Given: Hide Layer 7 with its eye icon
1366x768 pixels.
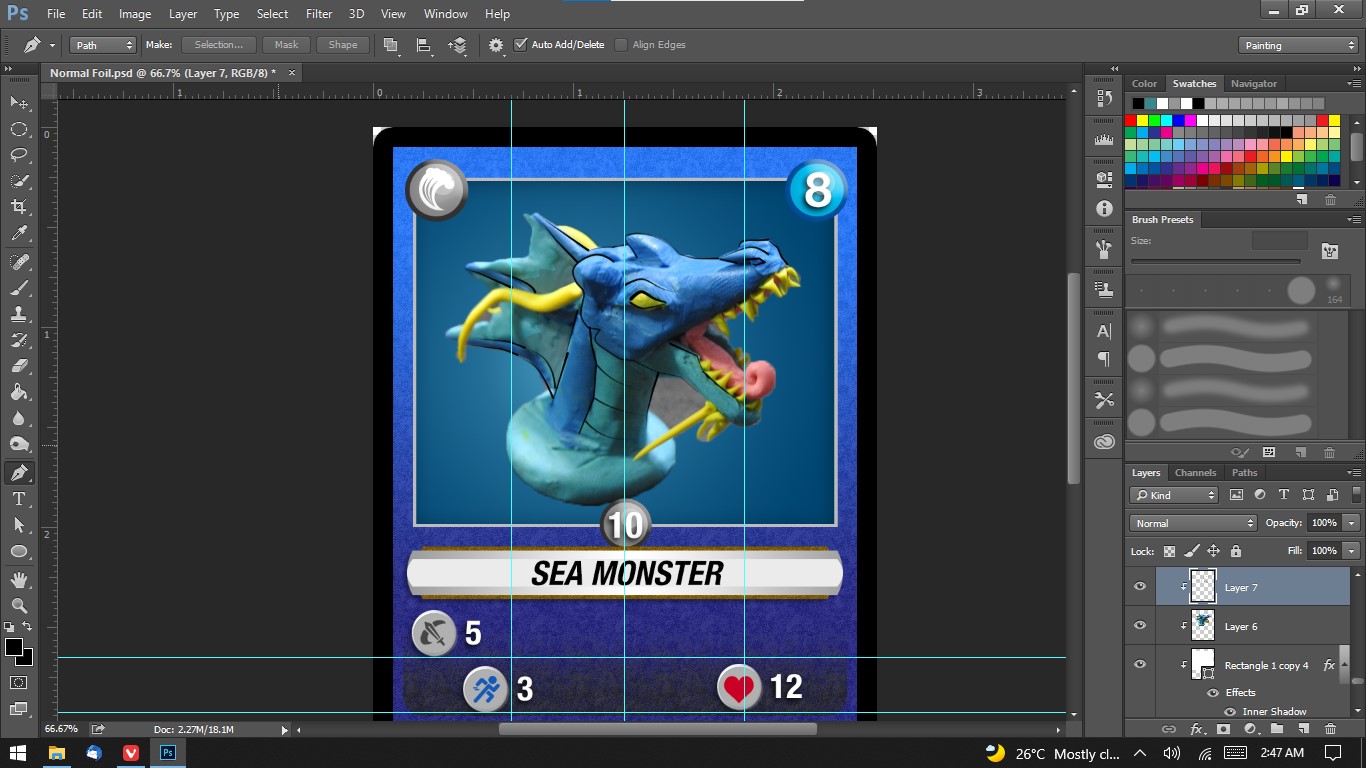Looking at the screenshot, I should click(1140, 587).
